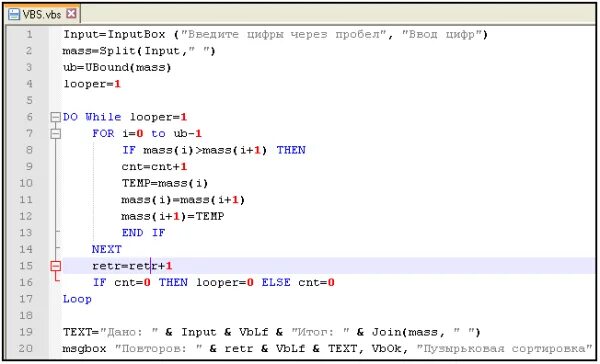The width and height of the screenshot is (600, 364).
Task: Click line number 20 in the margin
Action: pyautogui.click(x=26, y=348)
